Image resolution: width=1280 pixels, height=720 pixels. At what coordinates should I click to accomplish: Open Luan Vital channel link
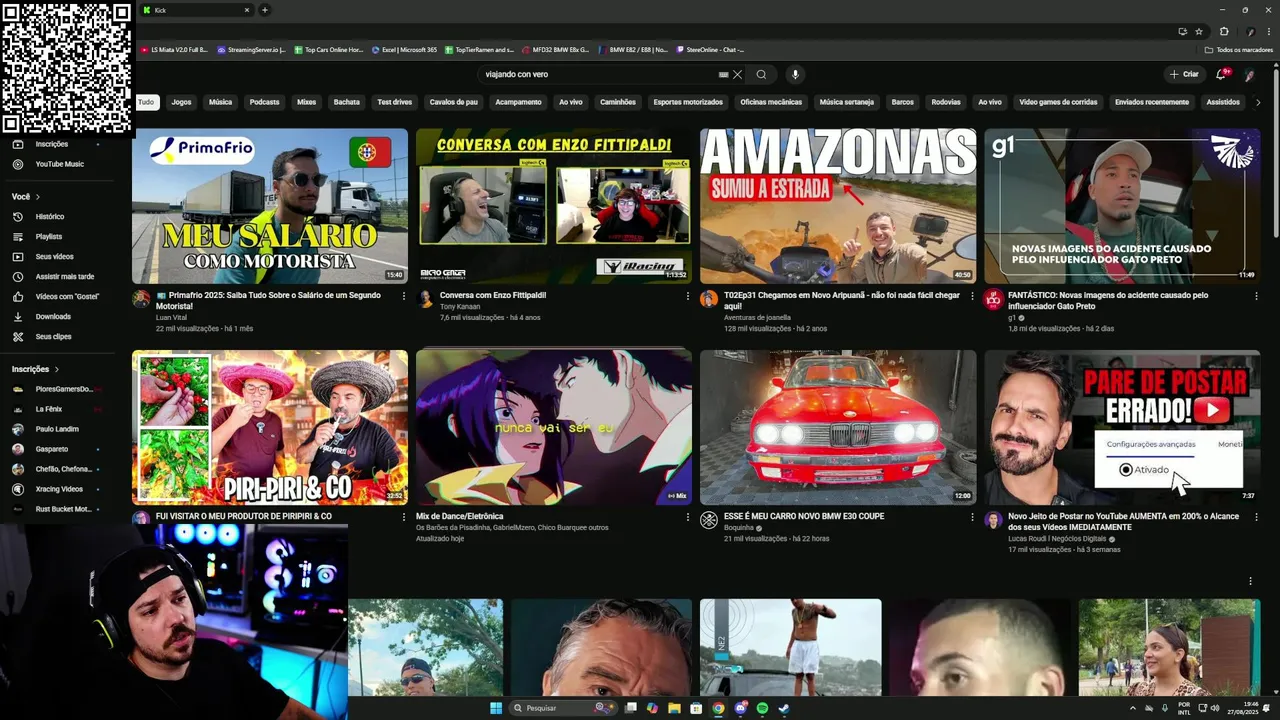(x=171, y=317)
